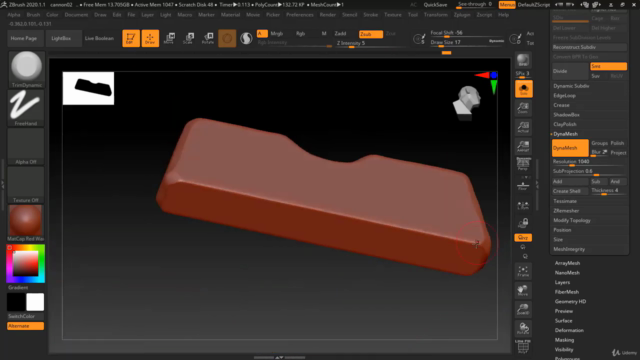Open the MatCap Red Wax material picker
640x360 pixels.
[x=26, y=223]
